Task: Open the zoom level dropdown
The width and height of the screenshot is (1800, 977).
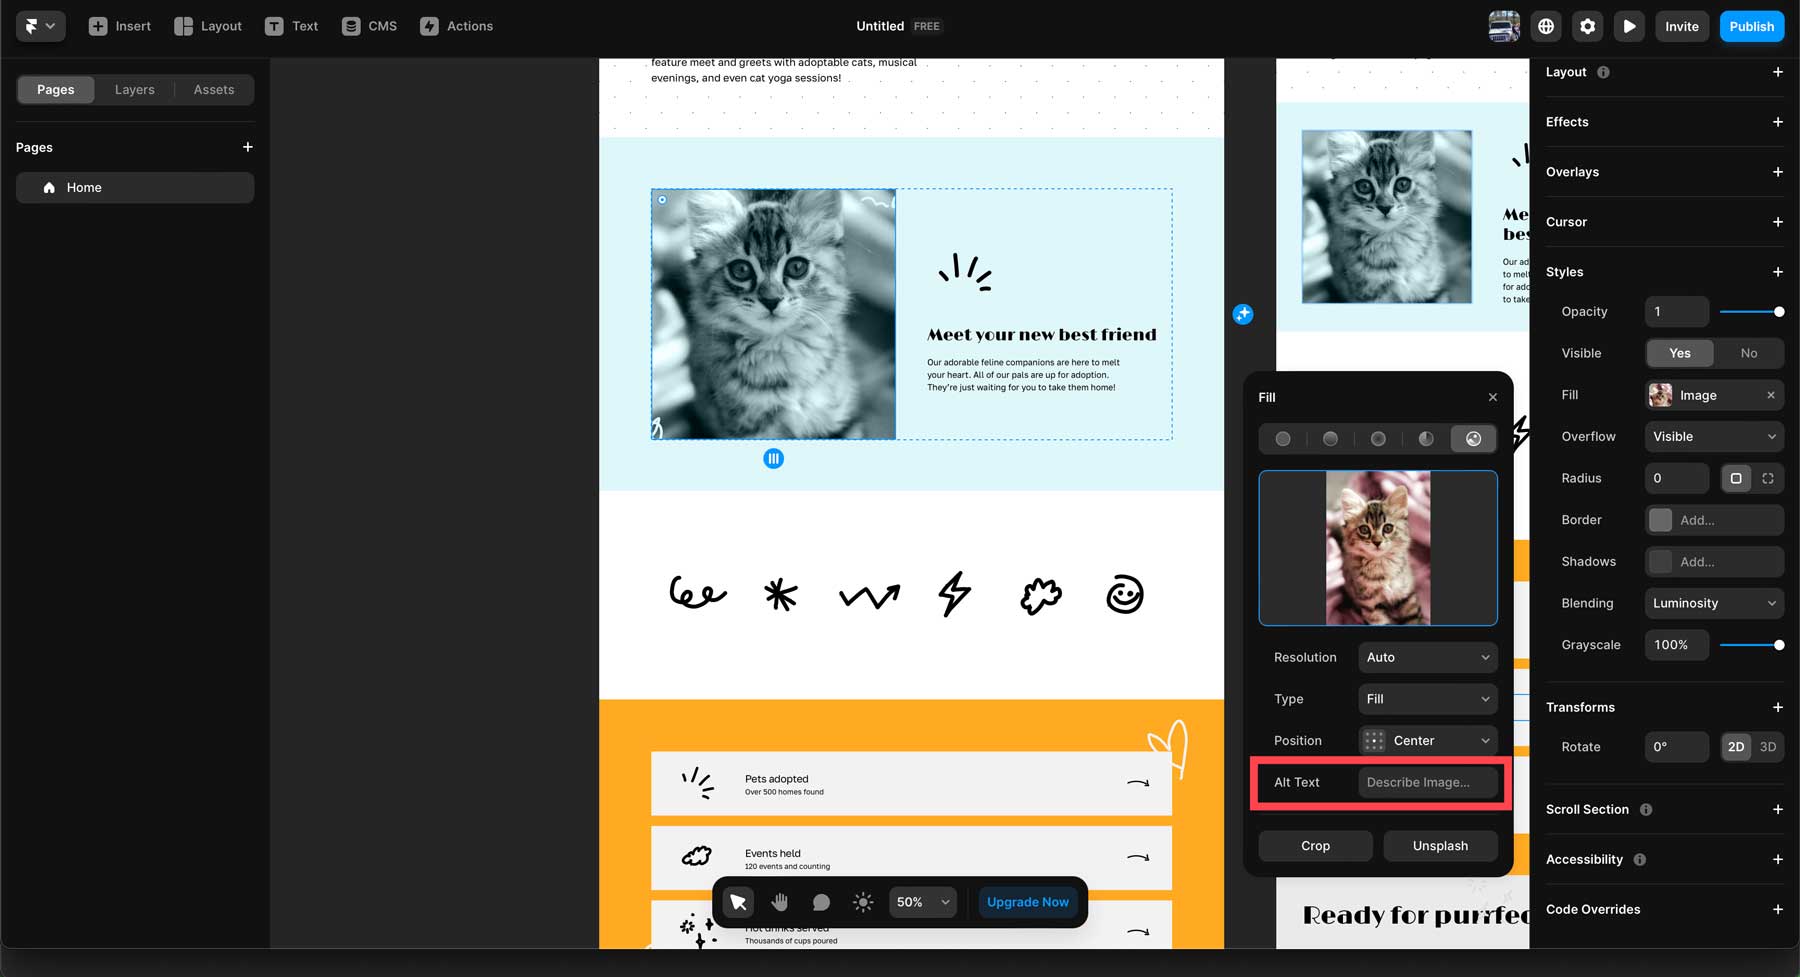Action: pyautogui.click(x=921, y=902)
